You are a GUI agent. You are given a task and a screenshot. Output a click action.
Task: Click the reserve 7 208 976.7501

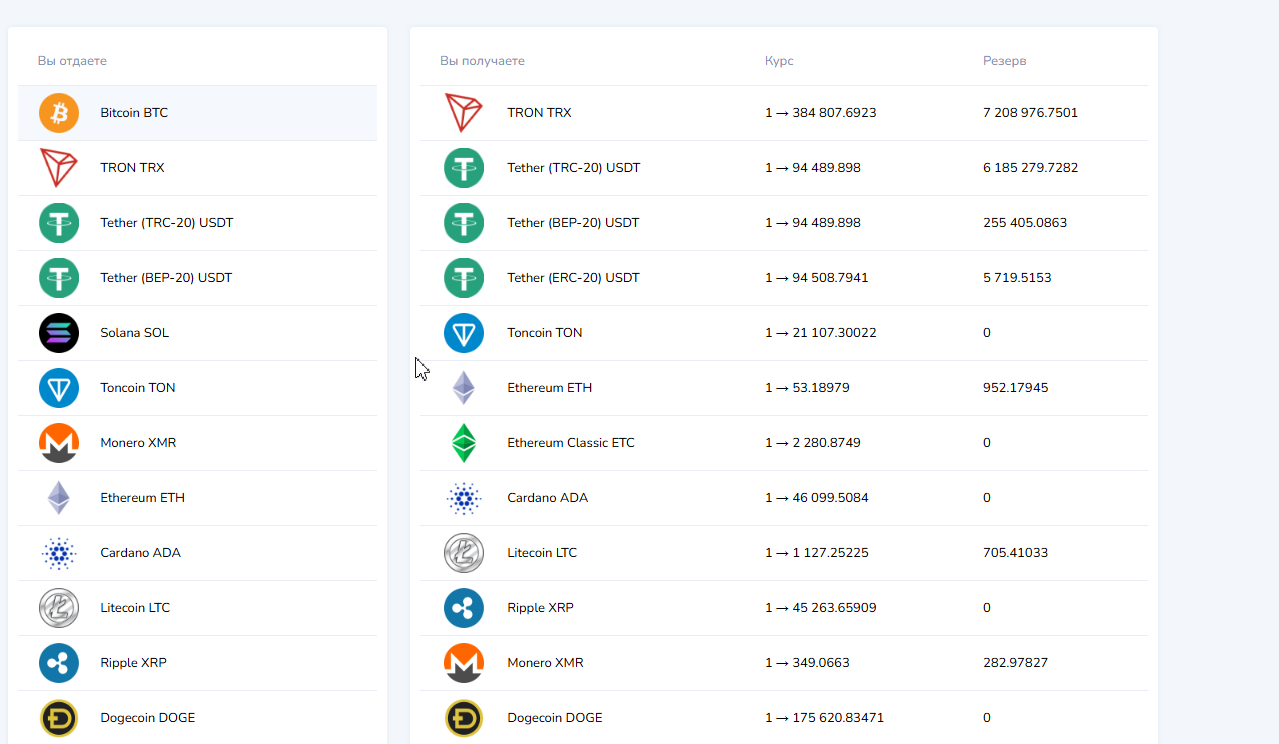point(1031,113)
